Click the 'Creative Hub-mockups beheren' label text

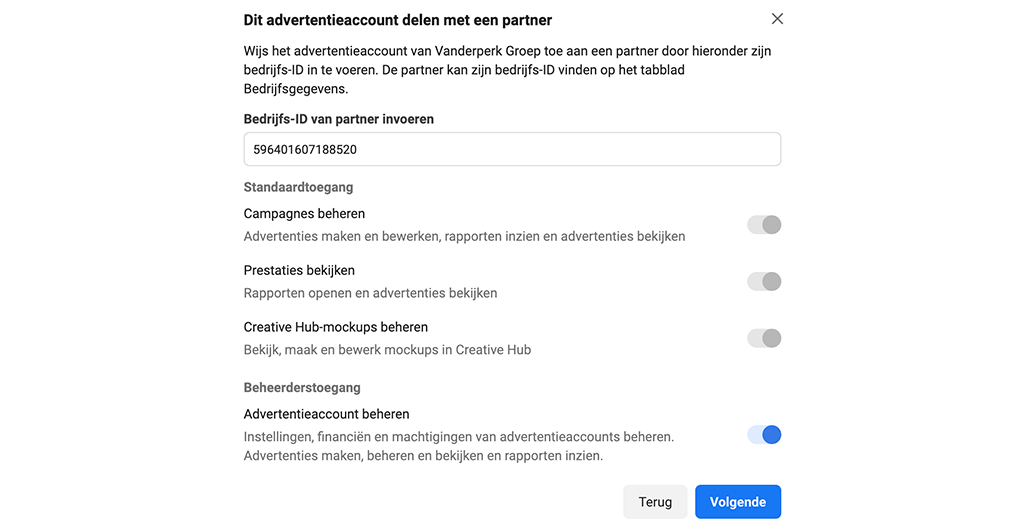pos(335,327)
